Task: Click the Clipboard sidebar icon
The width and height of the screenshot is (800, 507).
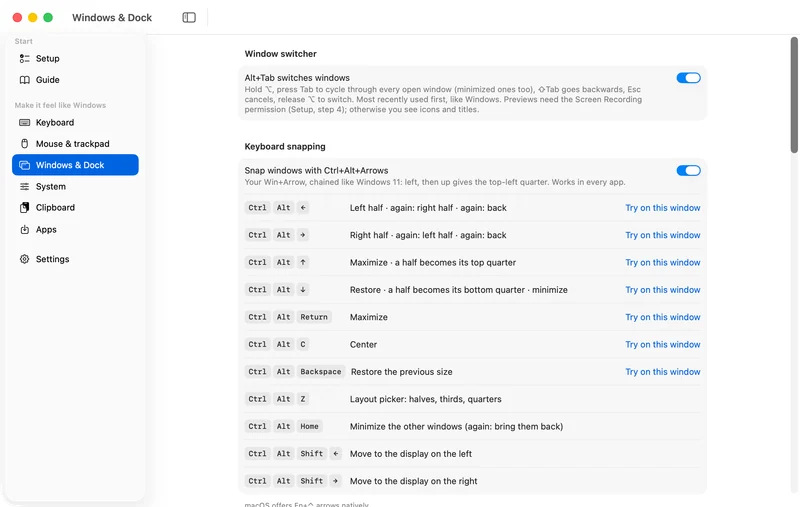Action: 24,208
